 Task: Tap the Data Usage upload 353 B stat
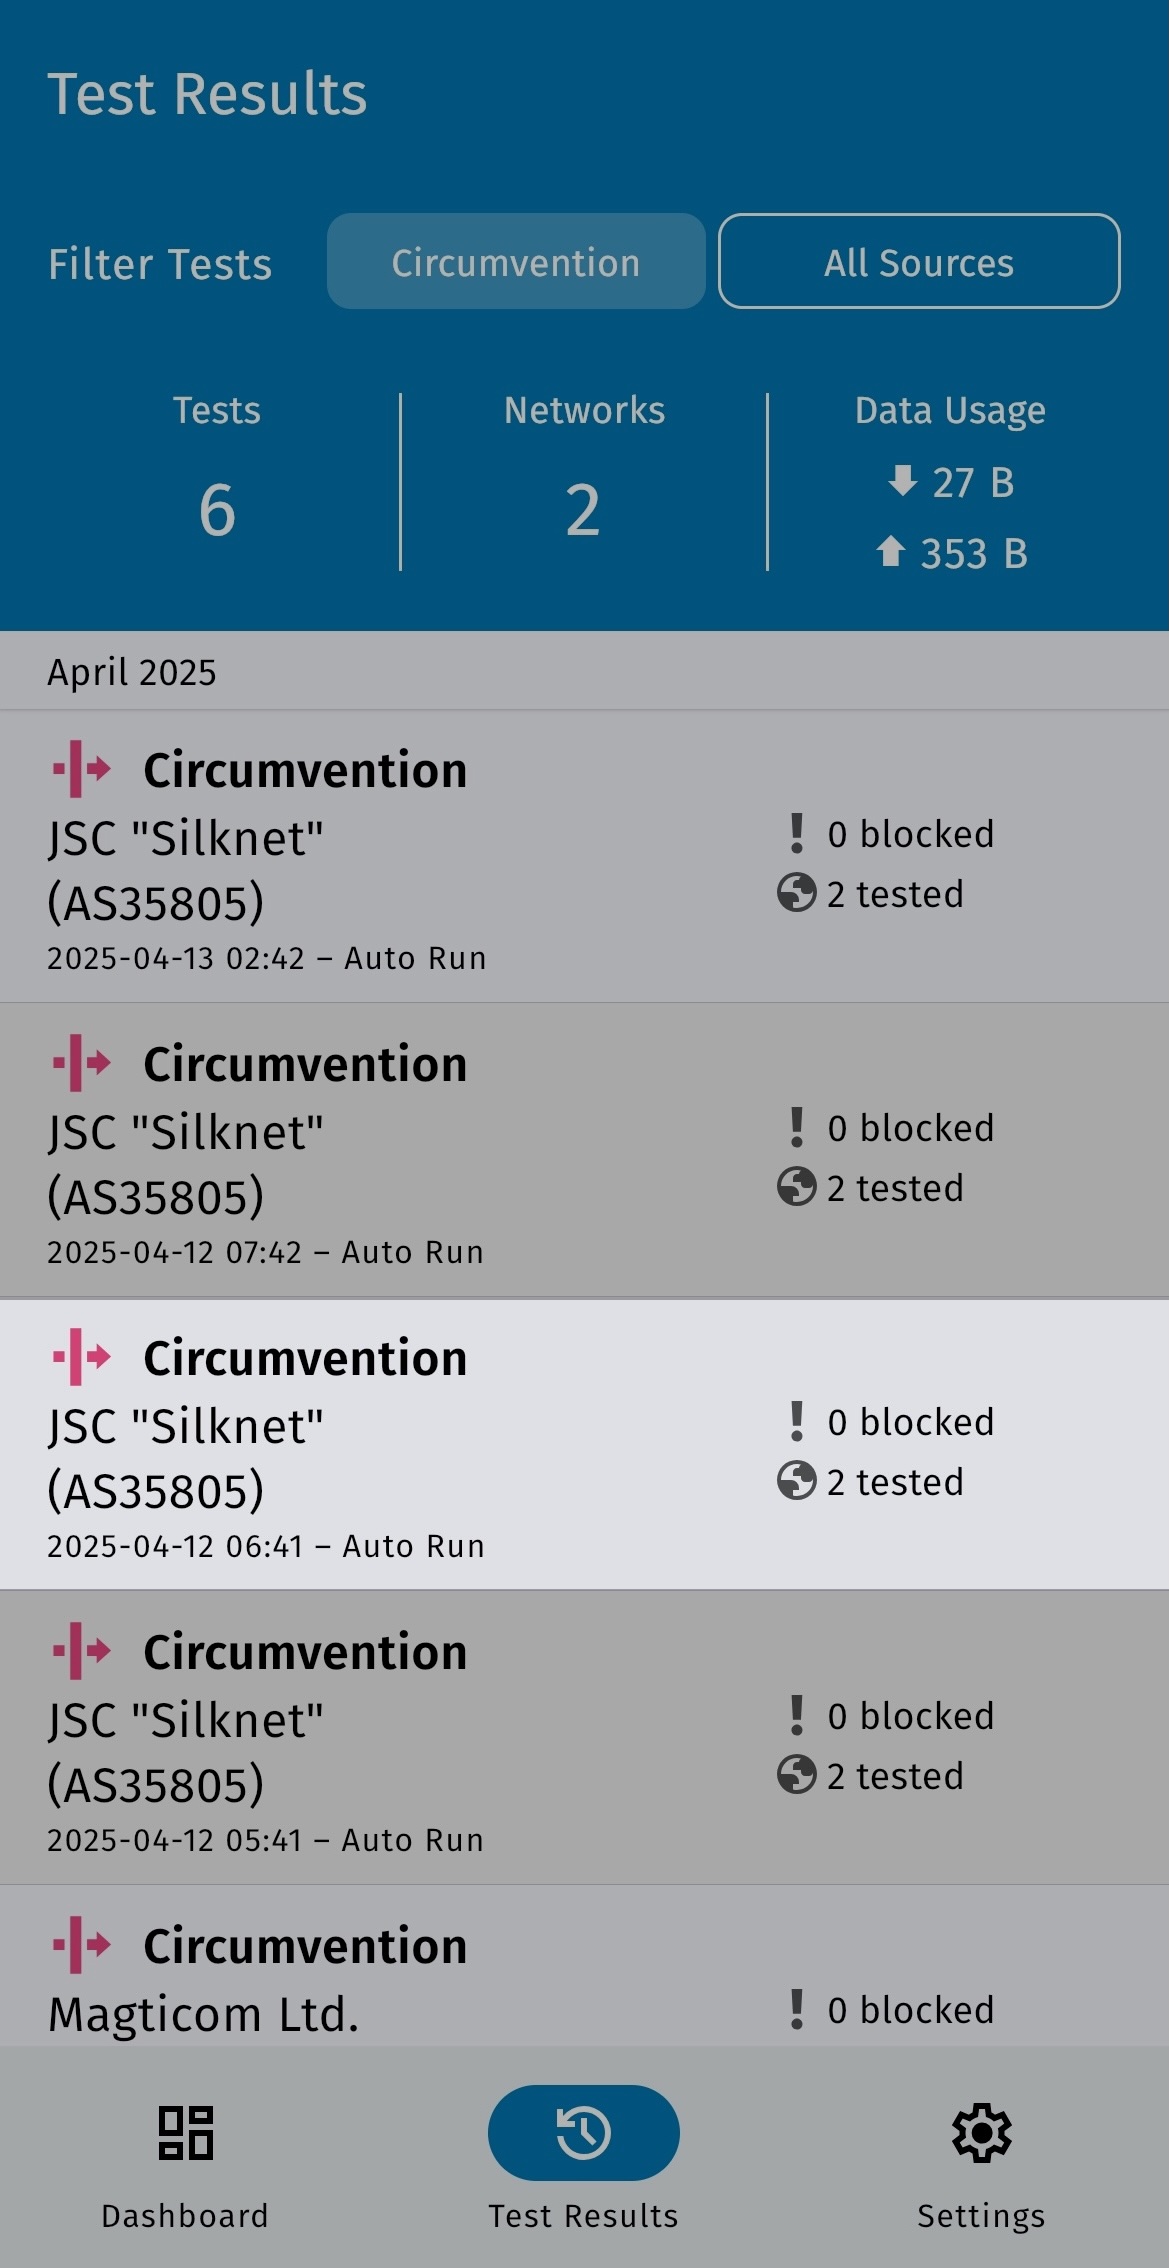(952, 553)
